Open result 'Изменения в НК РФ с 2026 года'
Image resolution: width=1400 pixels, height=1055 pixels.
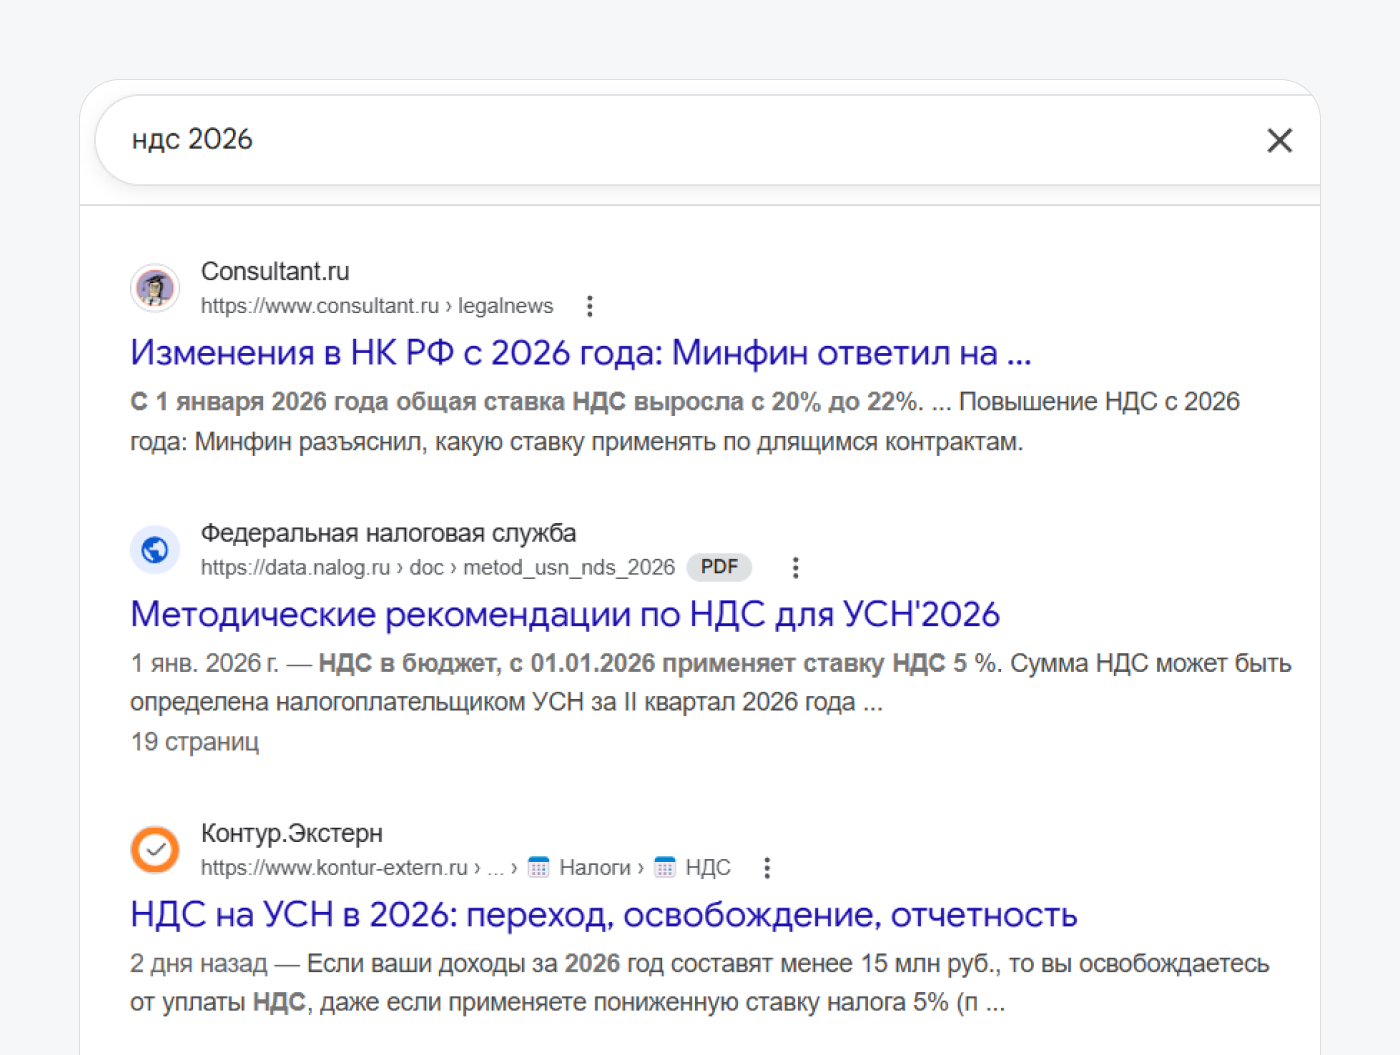click(580, 353)
